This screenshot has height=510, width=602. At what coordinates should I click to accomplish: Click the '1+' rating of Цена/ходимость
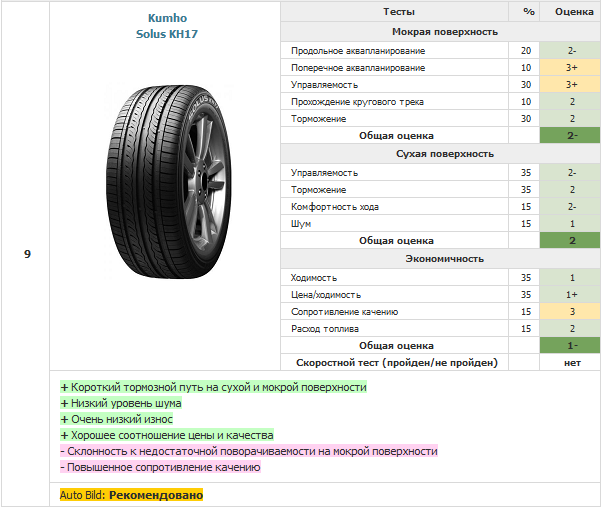(x=572, y=295)
